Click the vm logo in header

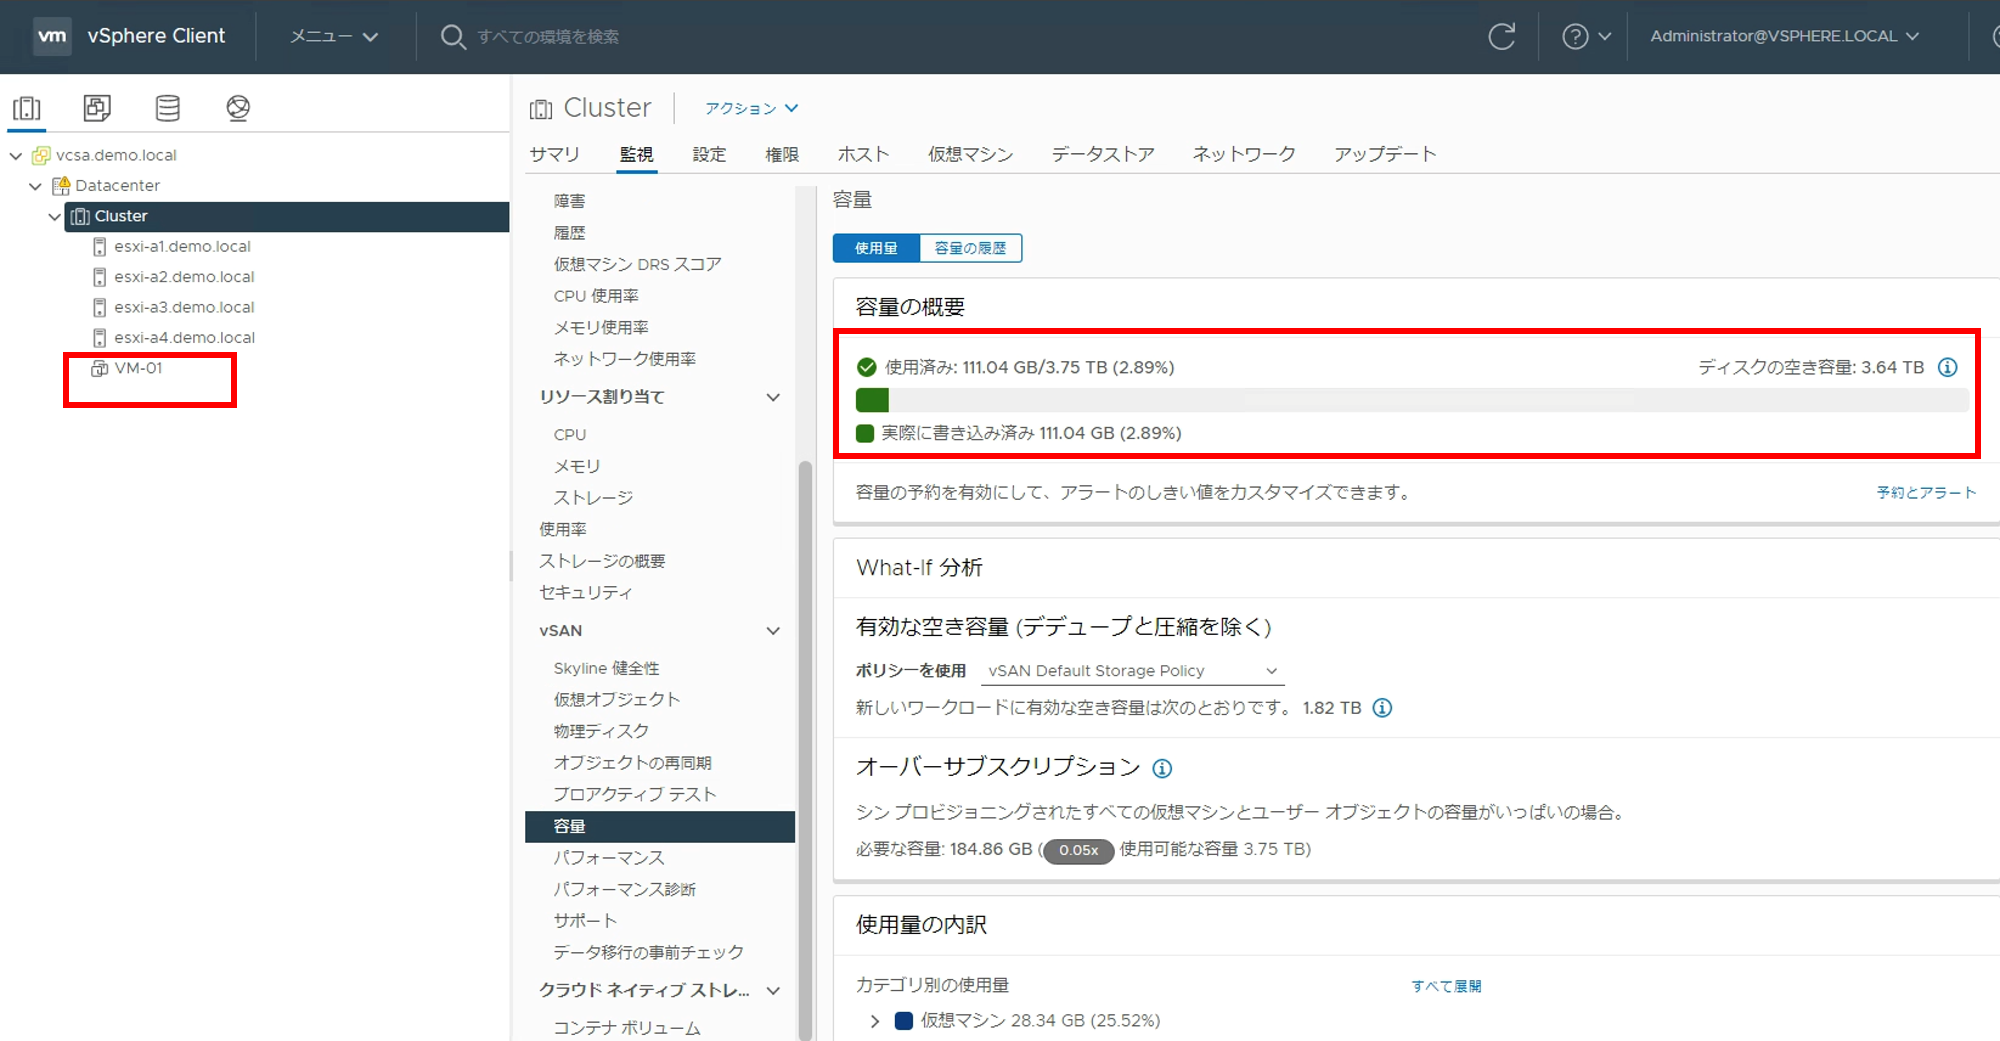click(52, 36)
